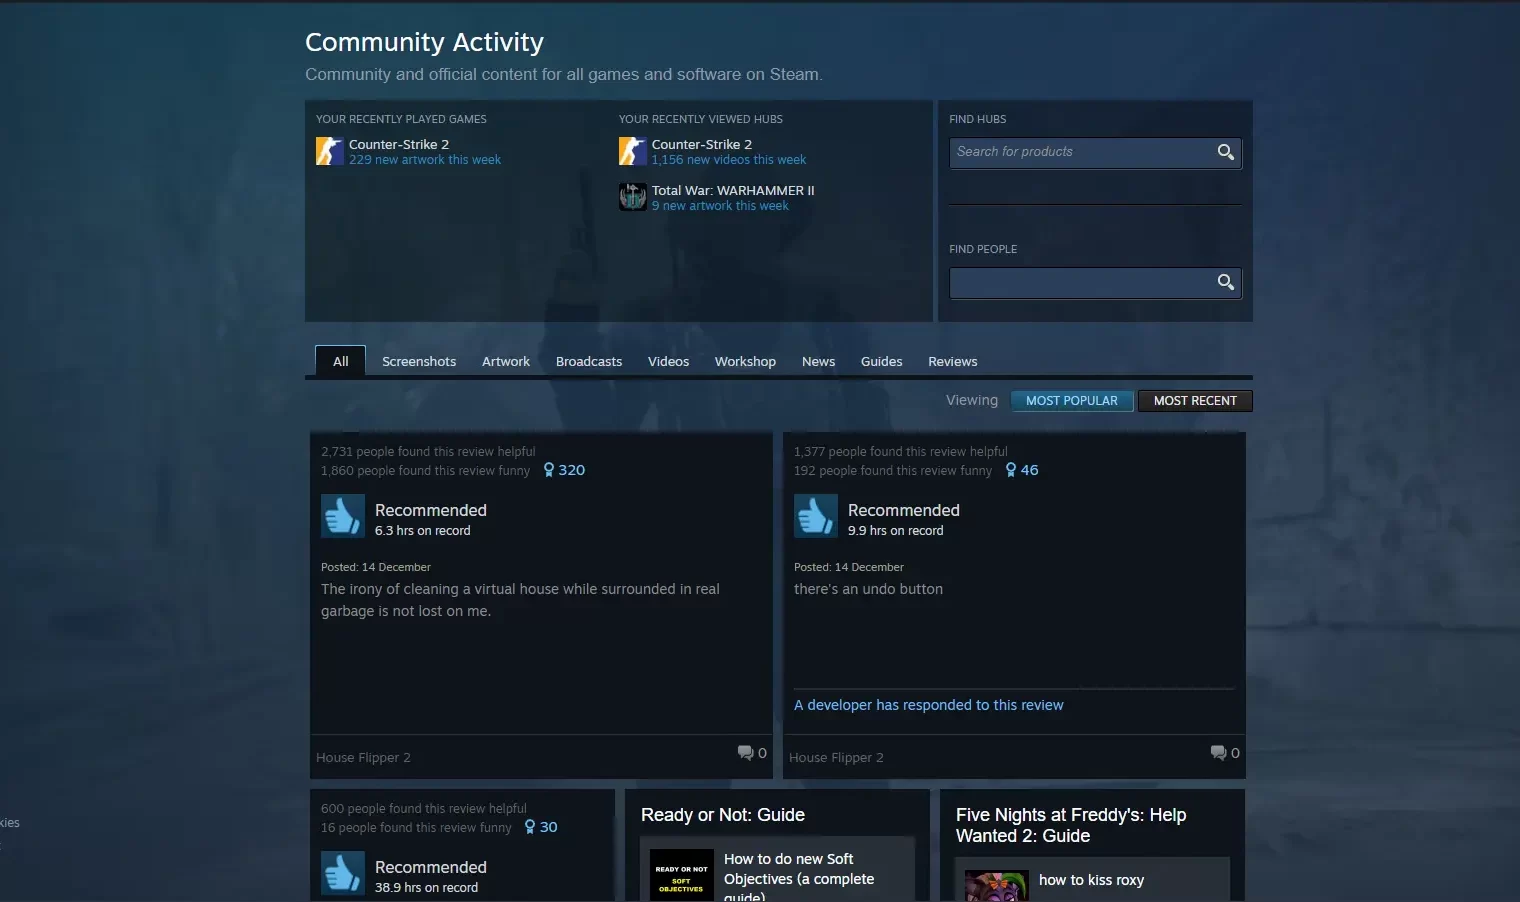Open the Broadcasts tab
Image resolution: width=1520 pixels, height=902 pixels.
click(x=589, y=361)
